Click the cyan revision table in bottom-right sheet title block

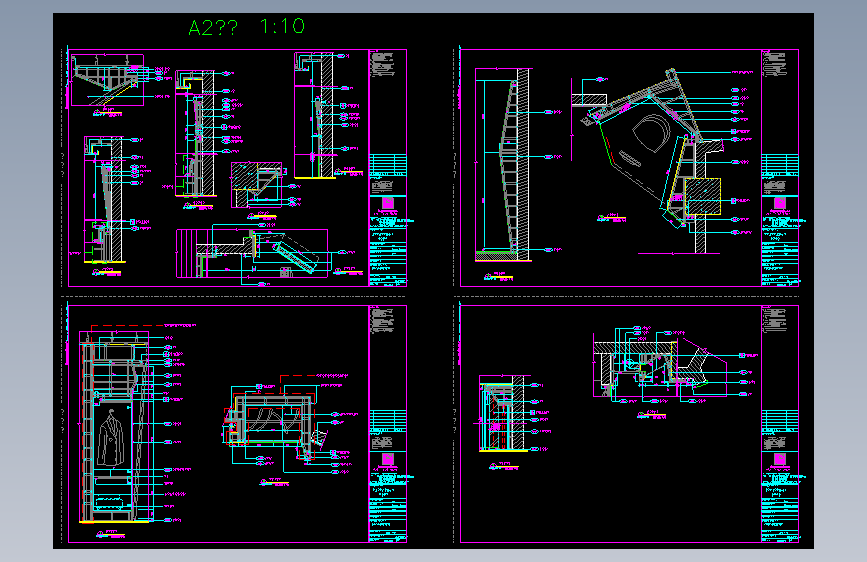(x=780, y=420)
